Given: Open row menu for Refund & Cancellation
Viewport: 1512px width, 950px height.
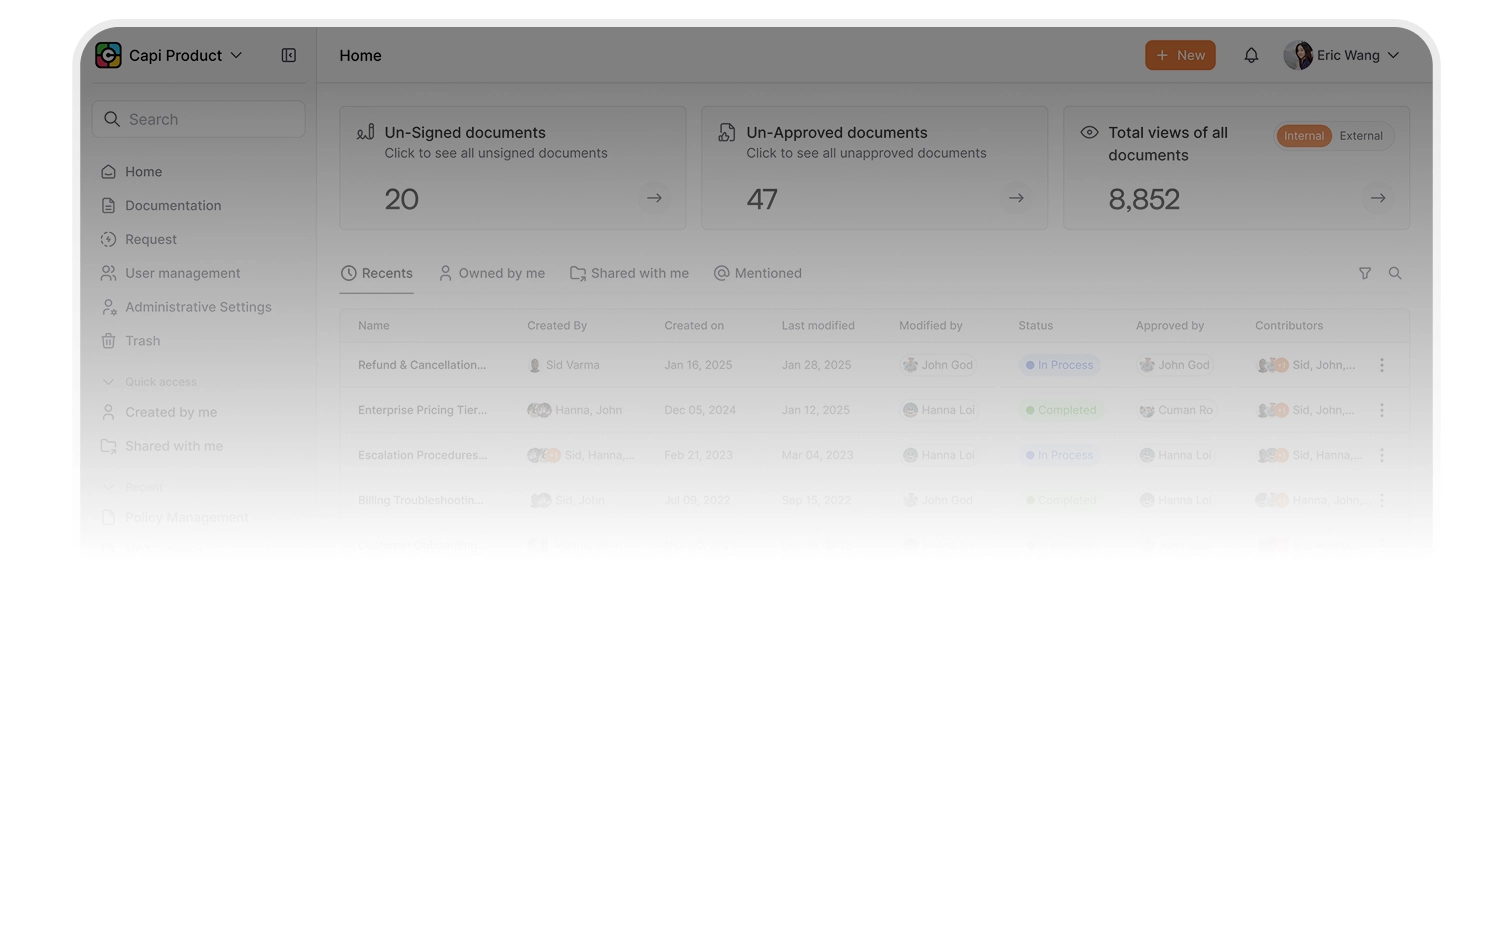Looking at the screenshot, I should (1382, 365).
